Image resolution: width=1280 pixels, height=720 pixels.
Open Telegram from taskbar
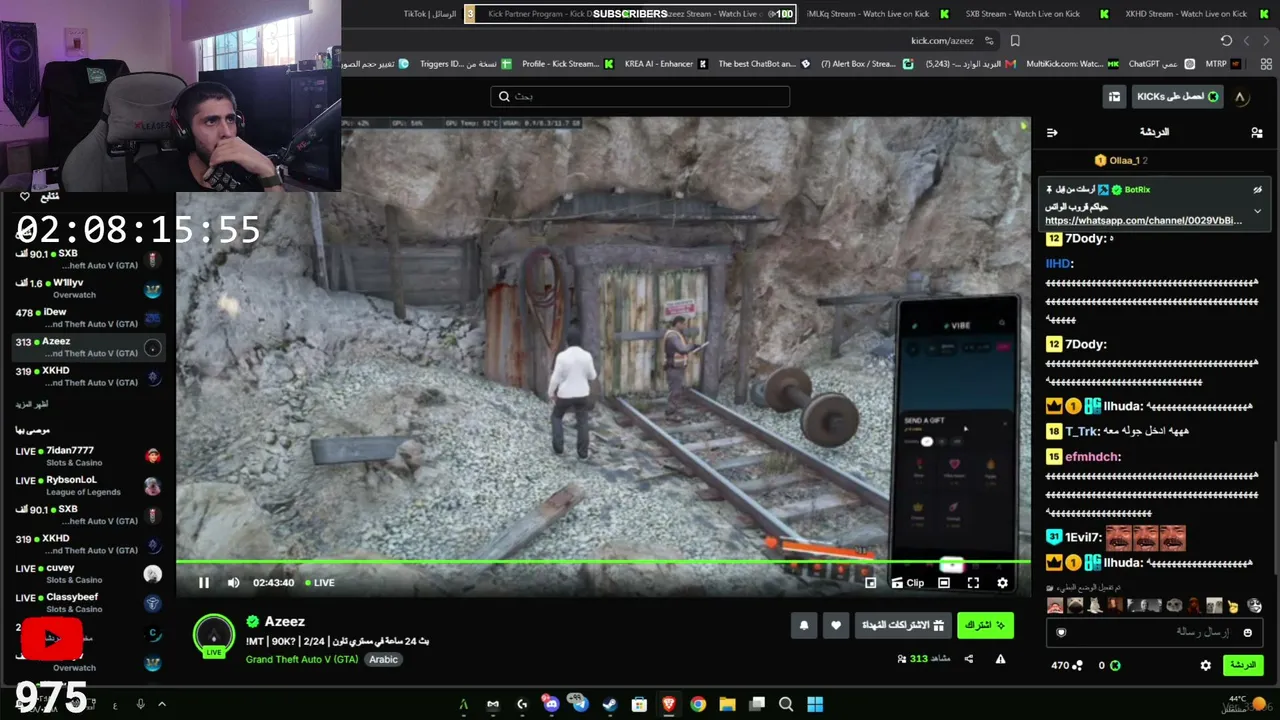pyautogui.click(x=580, y=704)
